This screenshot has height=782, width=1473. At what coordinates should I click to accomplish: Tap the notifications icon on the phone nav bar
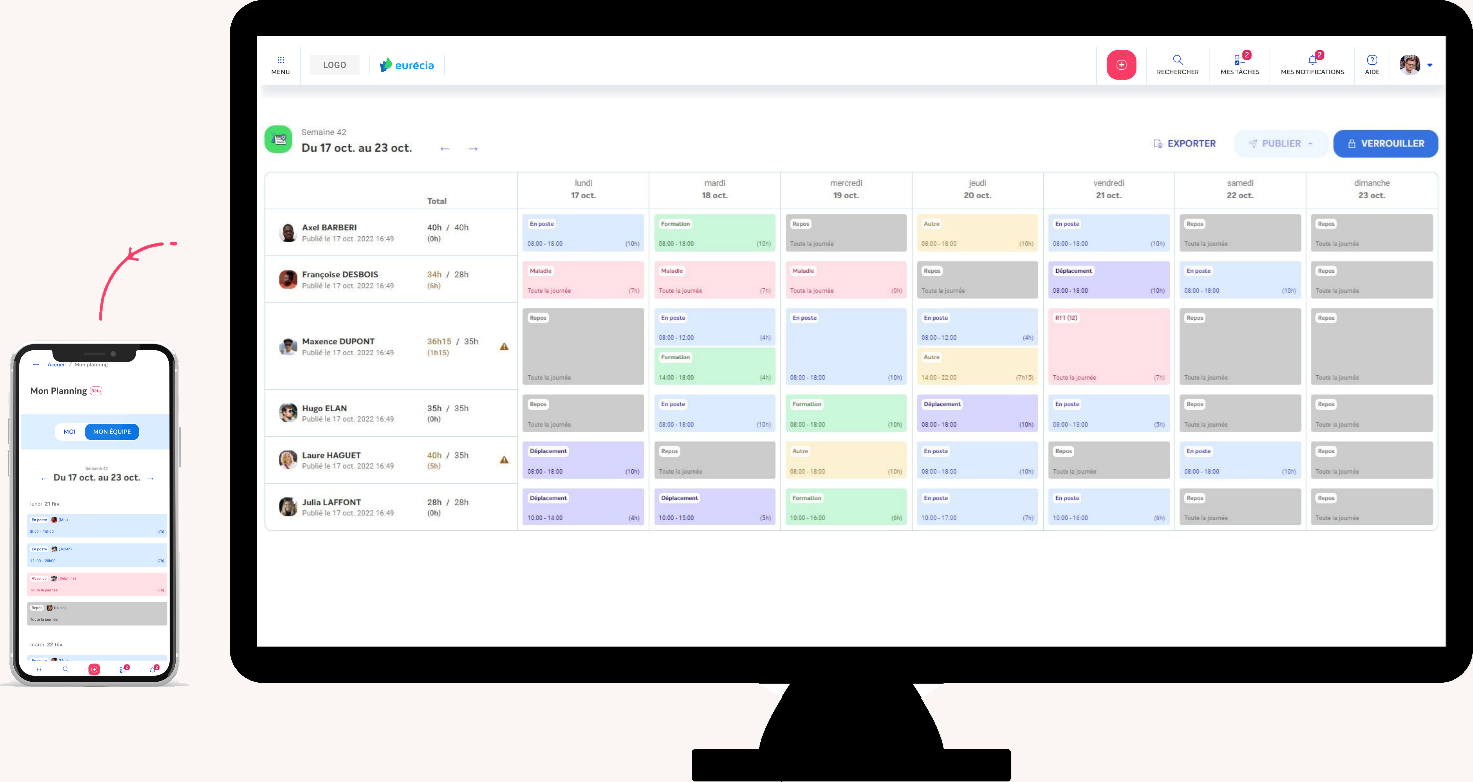[x=153, y=670]
